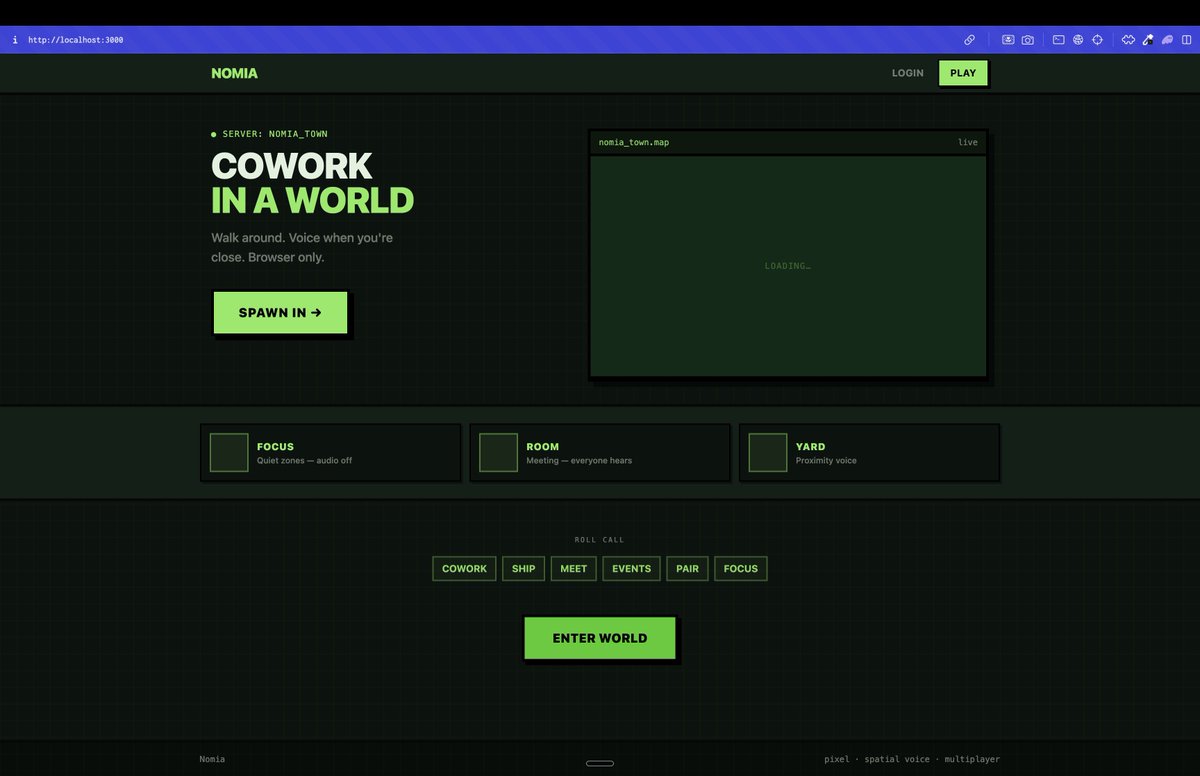
Task: Select the MEET tag
Action: tap(574, 569)
